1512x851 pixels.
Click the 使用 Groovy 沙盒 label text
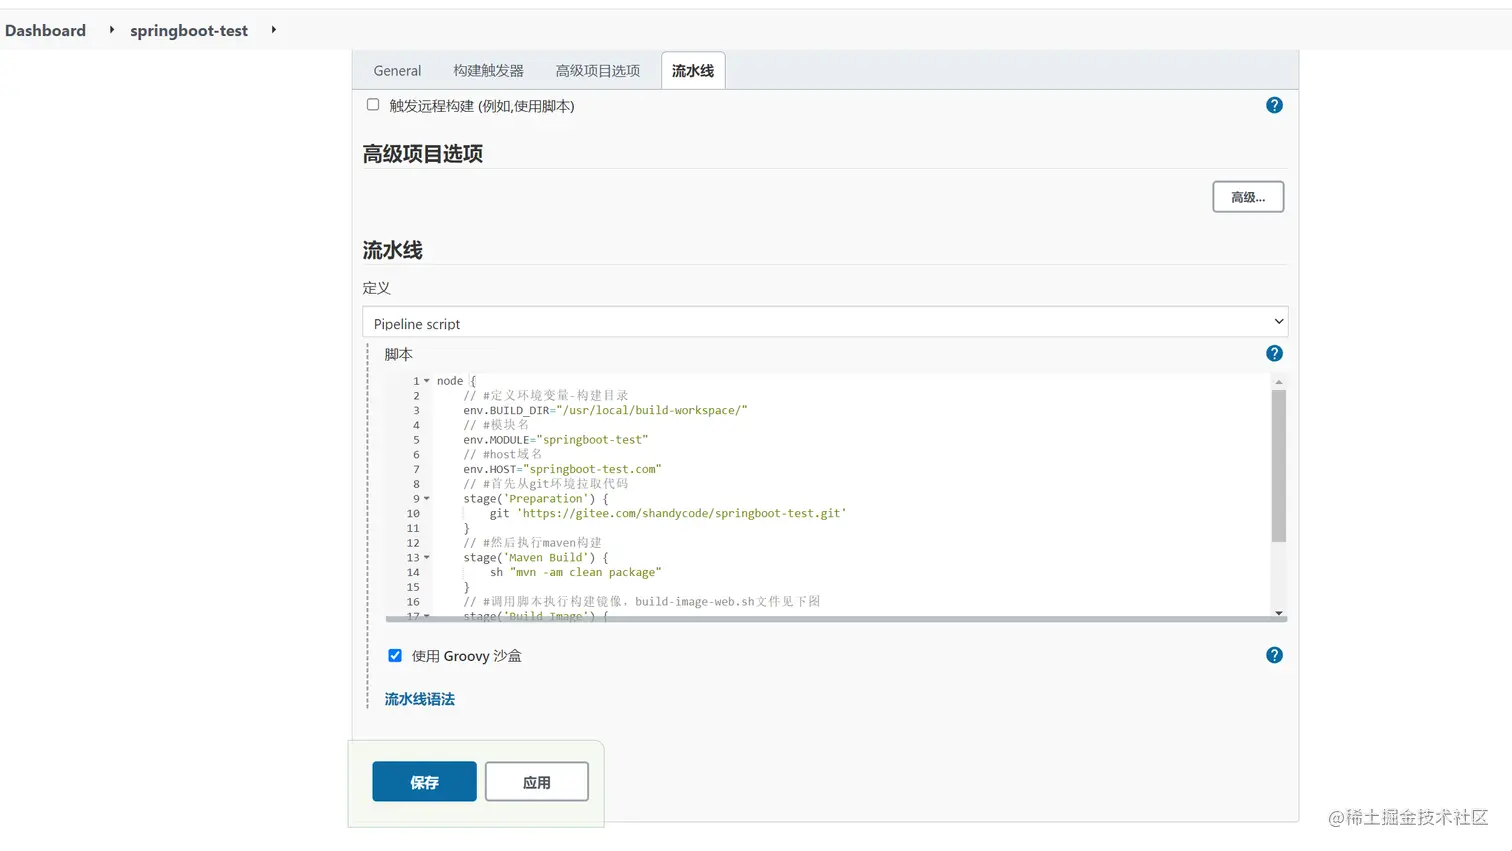click(x=467, y=656)
